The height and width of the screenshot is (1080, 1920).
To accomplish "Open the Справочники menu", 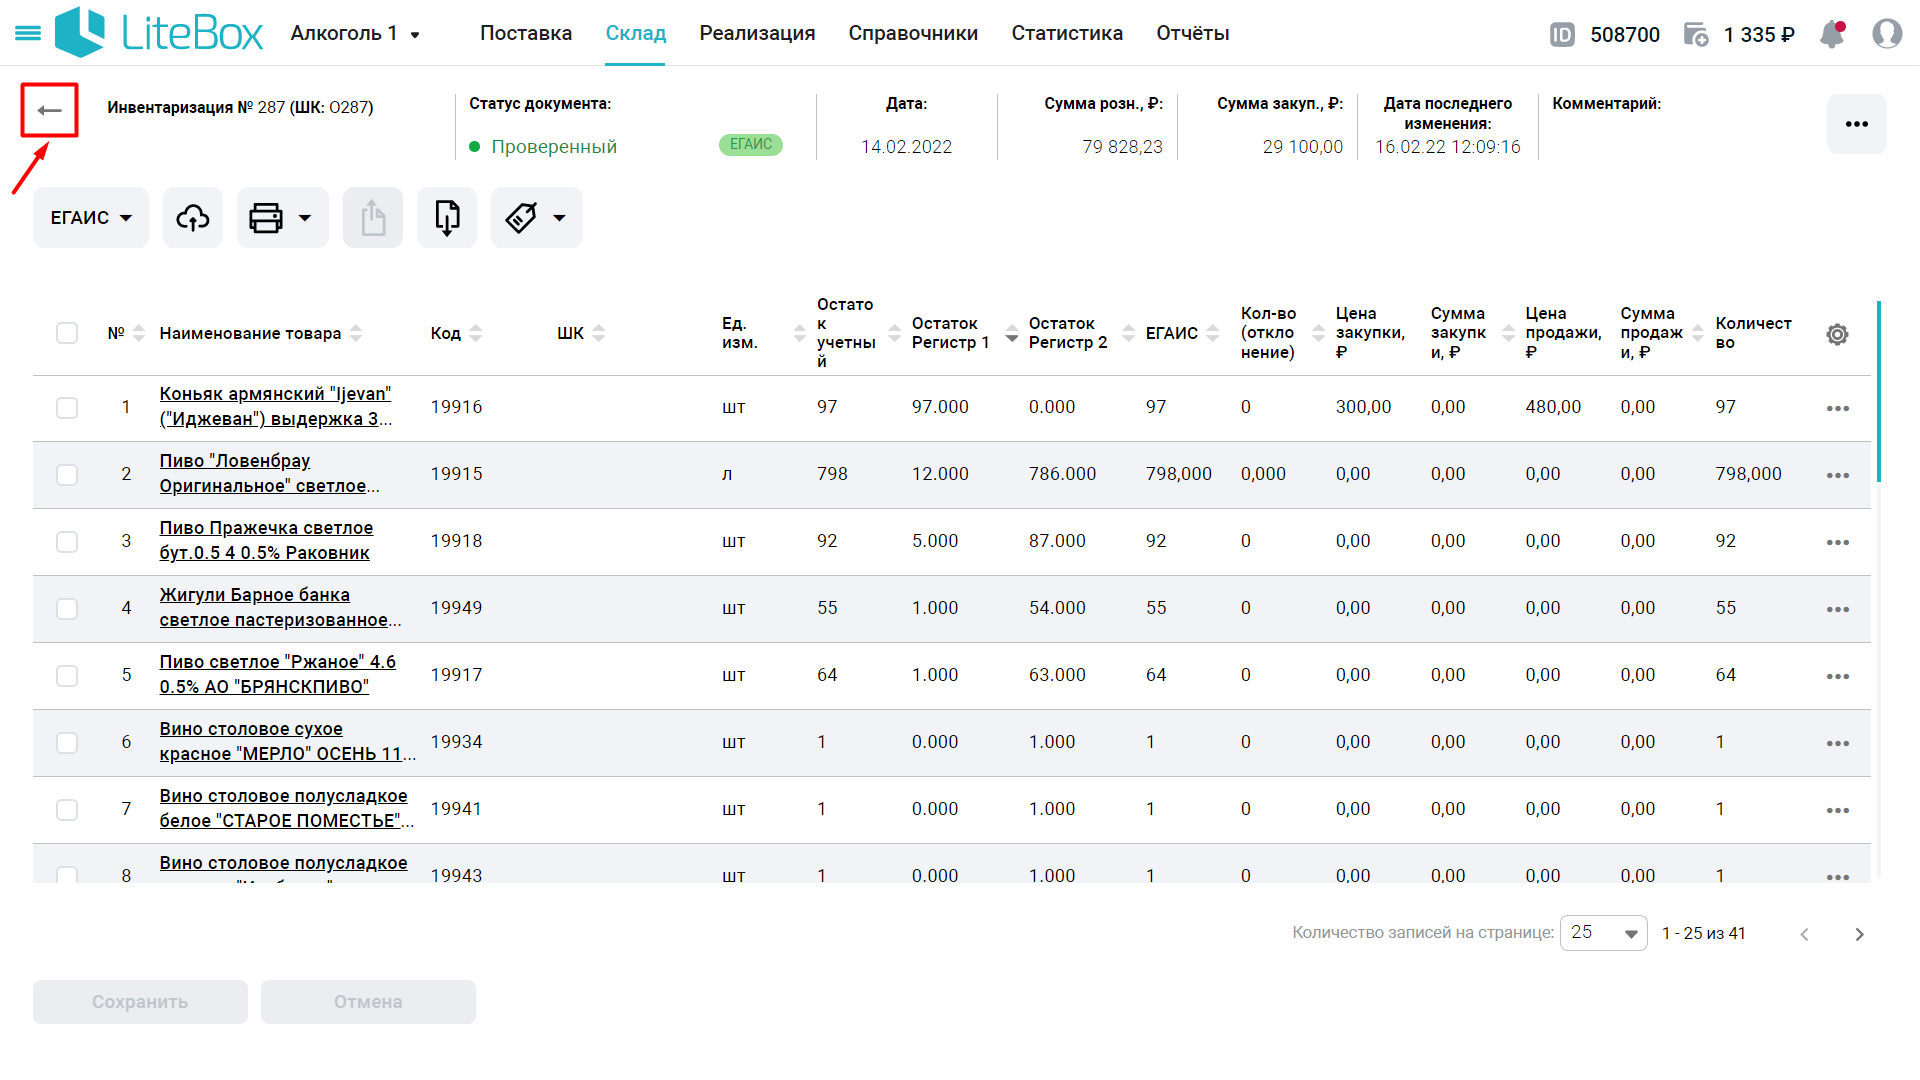I will (x=913, y=33).
